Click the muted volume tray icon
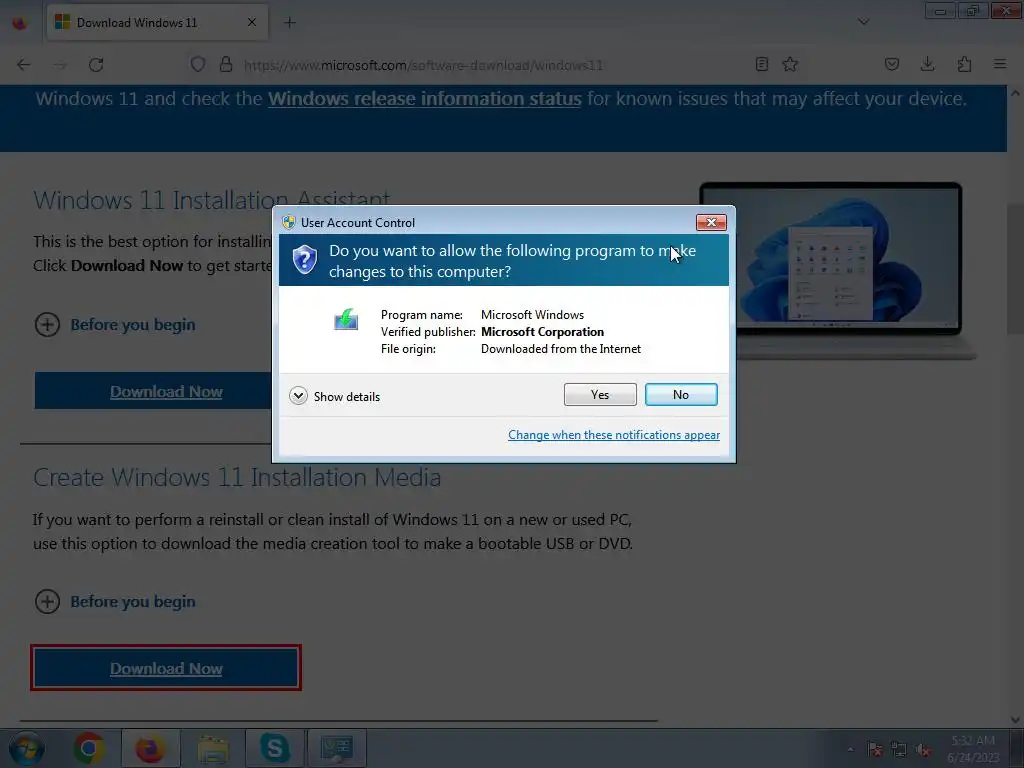Screen dimensions: 1024x768 pos(923,750)
